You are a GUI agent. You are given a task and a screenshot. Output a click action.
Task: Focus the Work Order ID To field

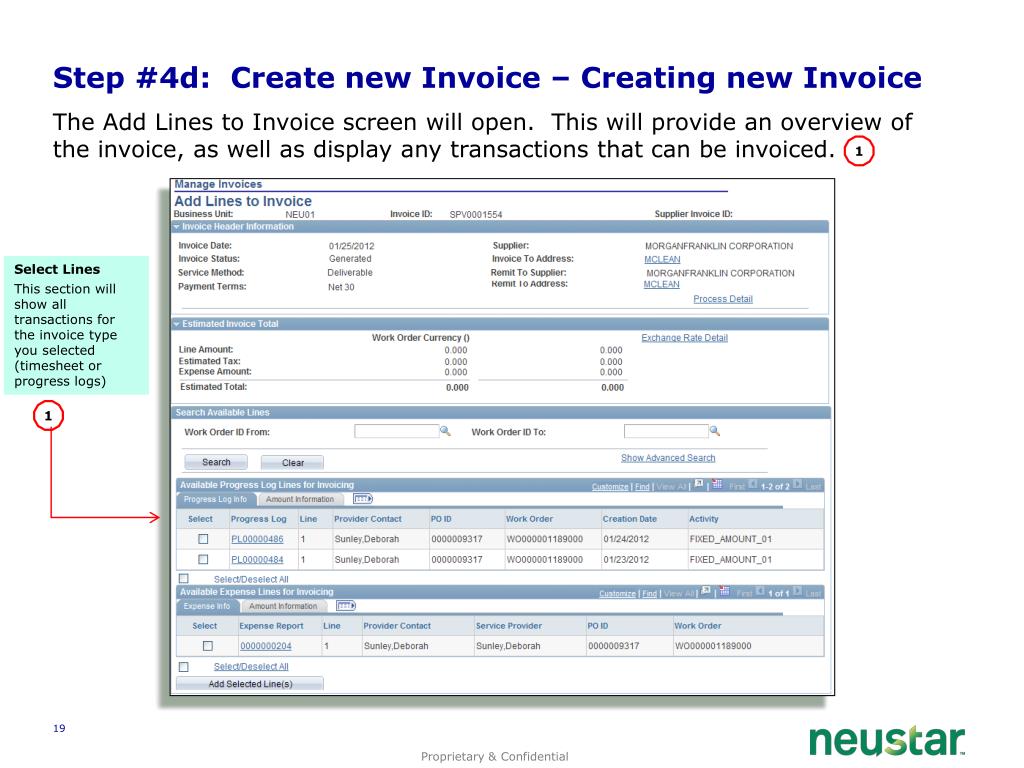tap(666, 431)
